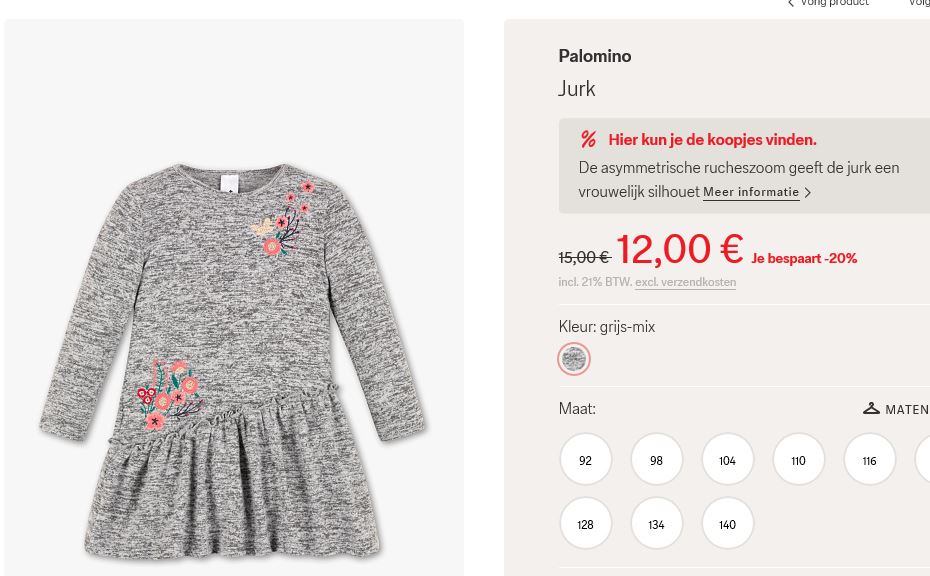Screen dimensions: 930x576
Task: Select size 110
Action: click(x=798, y=460)
